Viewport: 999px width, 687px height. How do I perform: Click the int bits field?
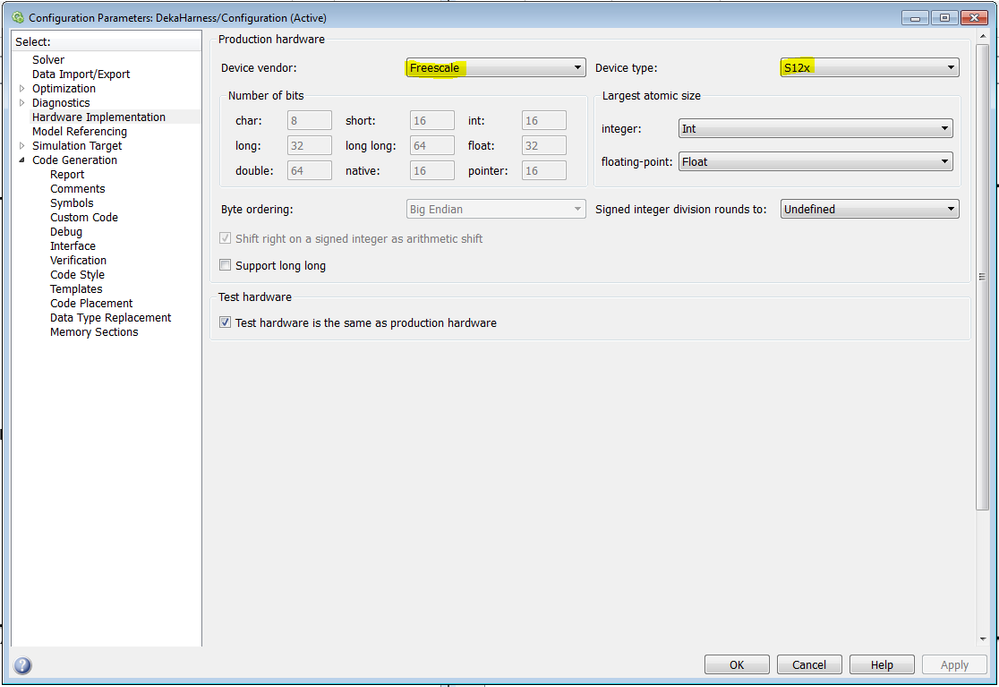pos(544,120)
